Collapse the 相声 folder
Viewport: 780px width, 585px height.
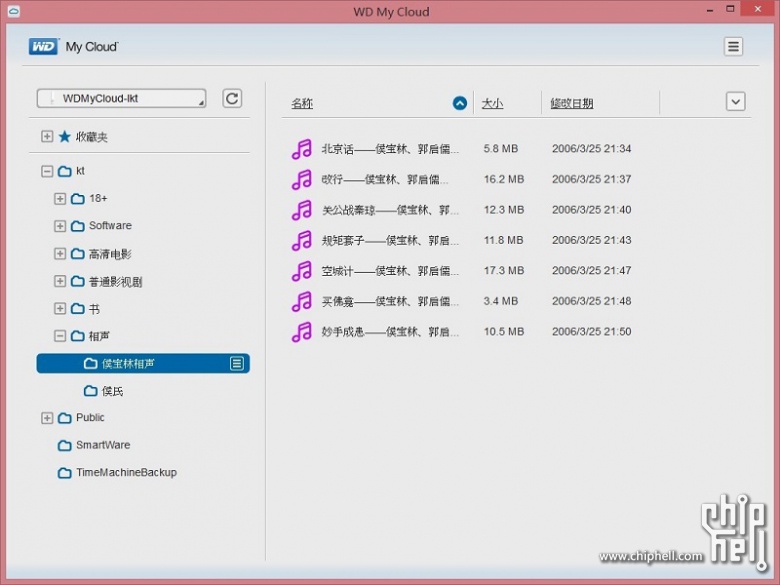(60, 336)
